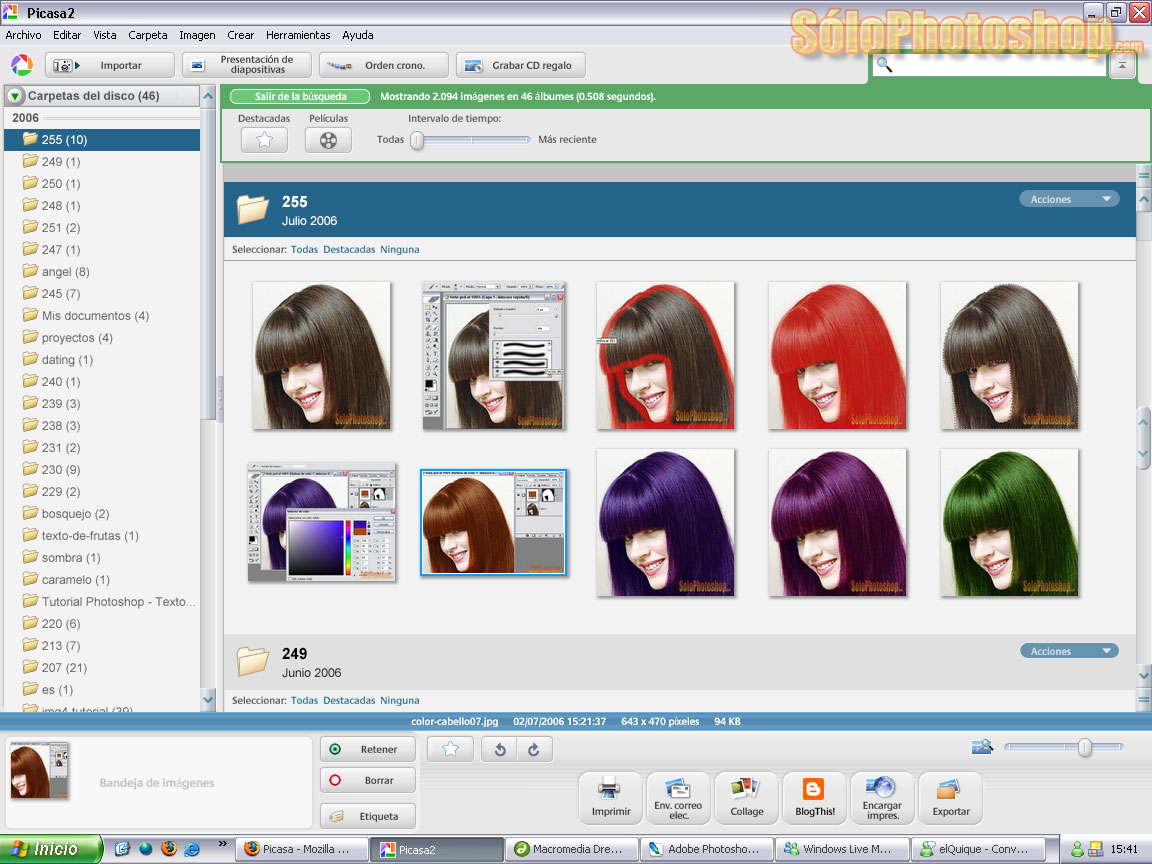Switch to Macromedia Dreamweaver taskbar button
Screen dimensions: 1152x864
coord(572,849)
